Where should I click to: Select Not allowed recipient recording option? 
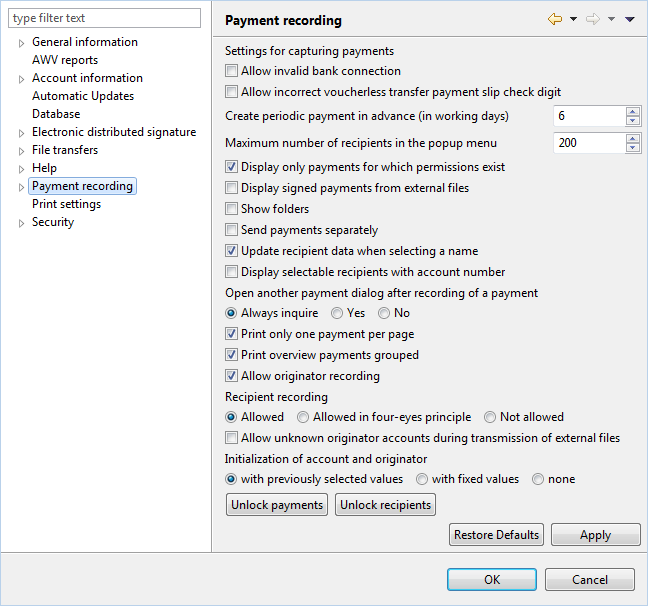click(x=490, y=417)
